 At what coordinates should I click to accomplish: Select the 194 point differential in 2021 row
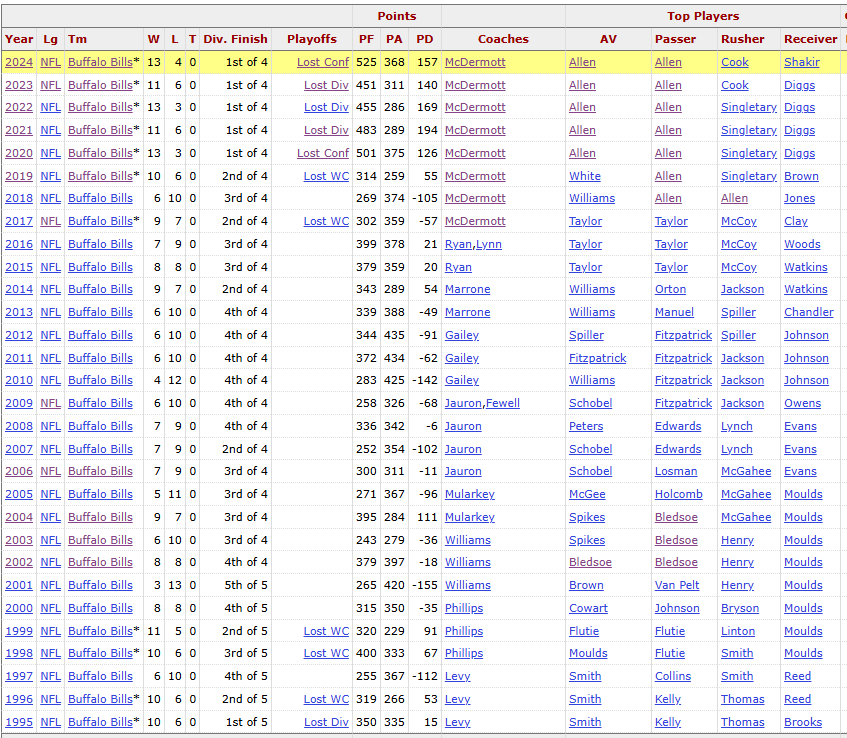tap(427, 130)
